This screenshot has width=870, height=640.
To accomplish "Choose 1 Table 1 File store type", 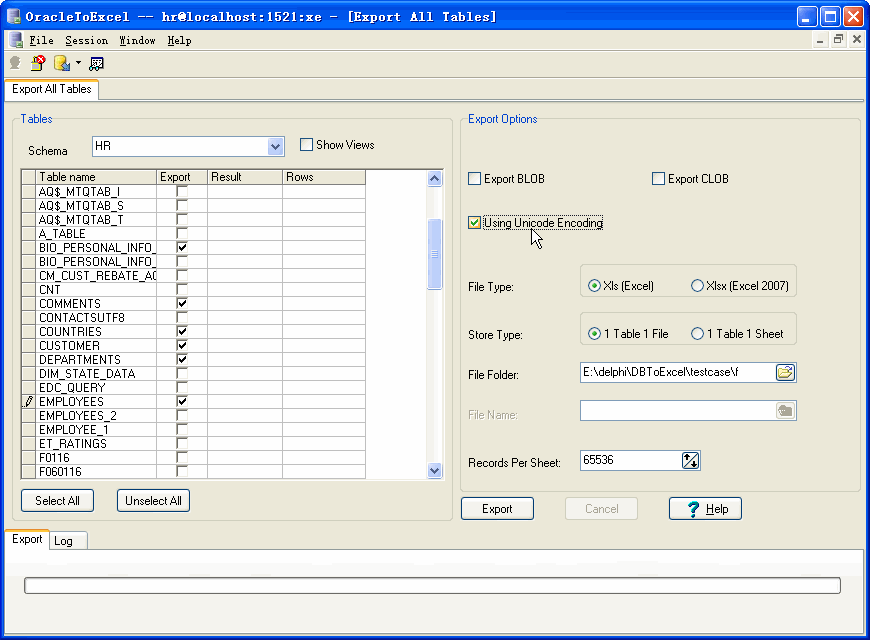I will (594, 334).
